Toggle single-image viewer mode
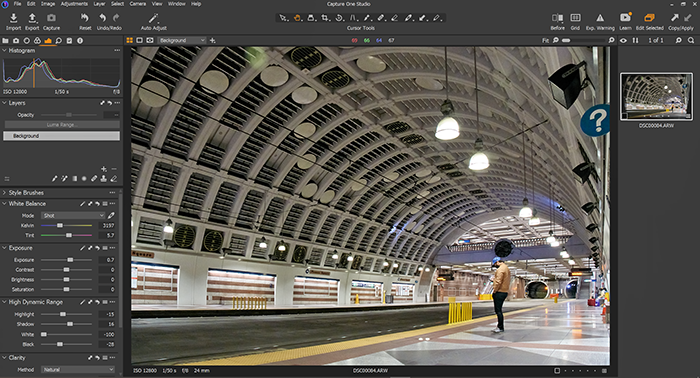This screenshot has width=700, height=378. pos(140,40)
